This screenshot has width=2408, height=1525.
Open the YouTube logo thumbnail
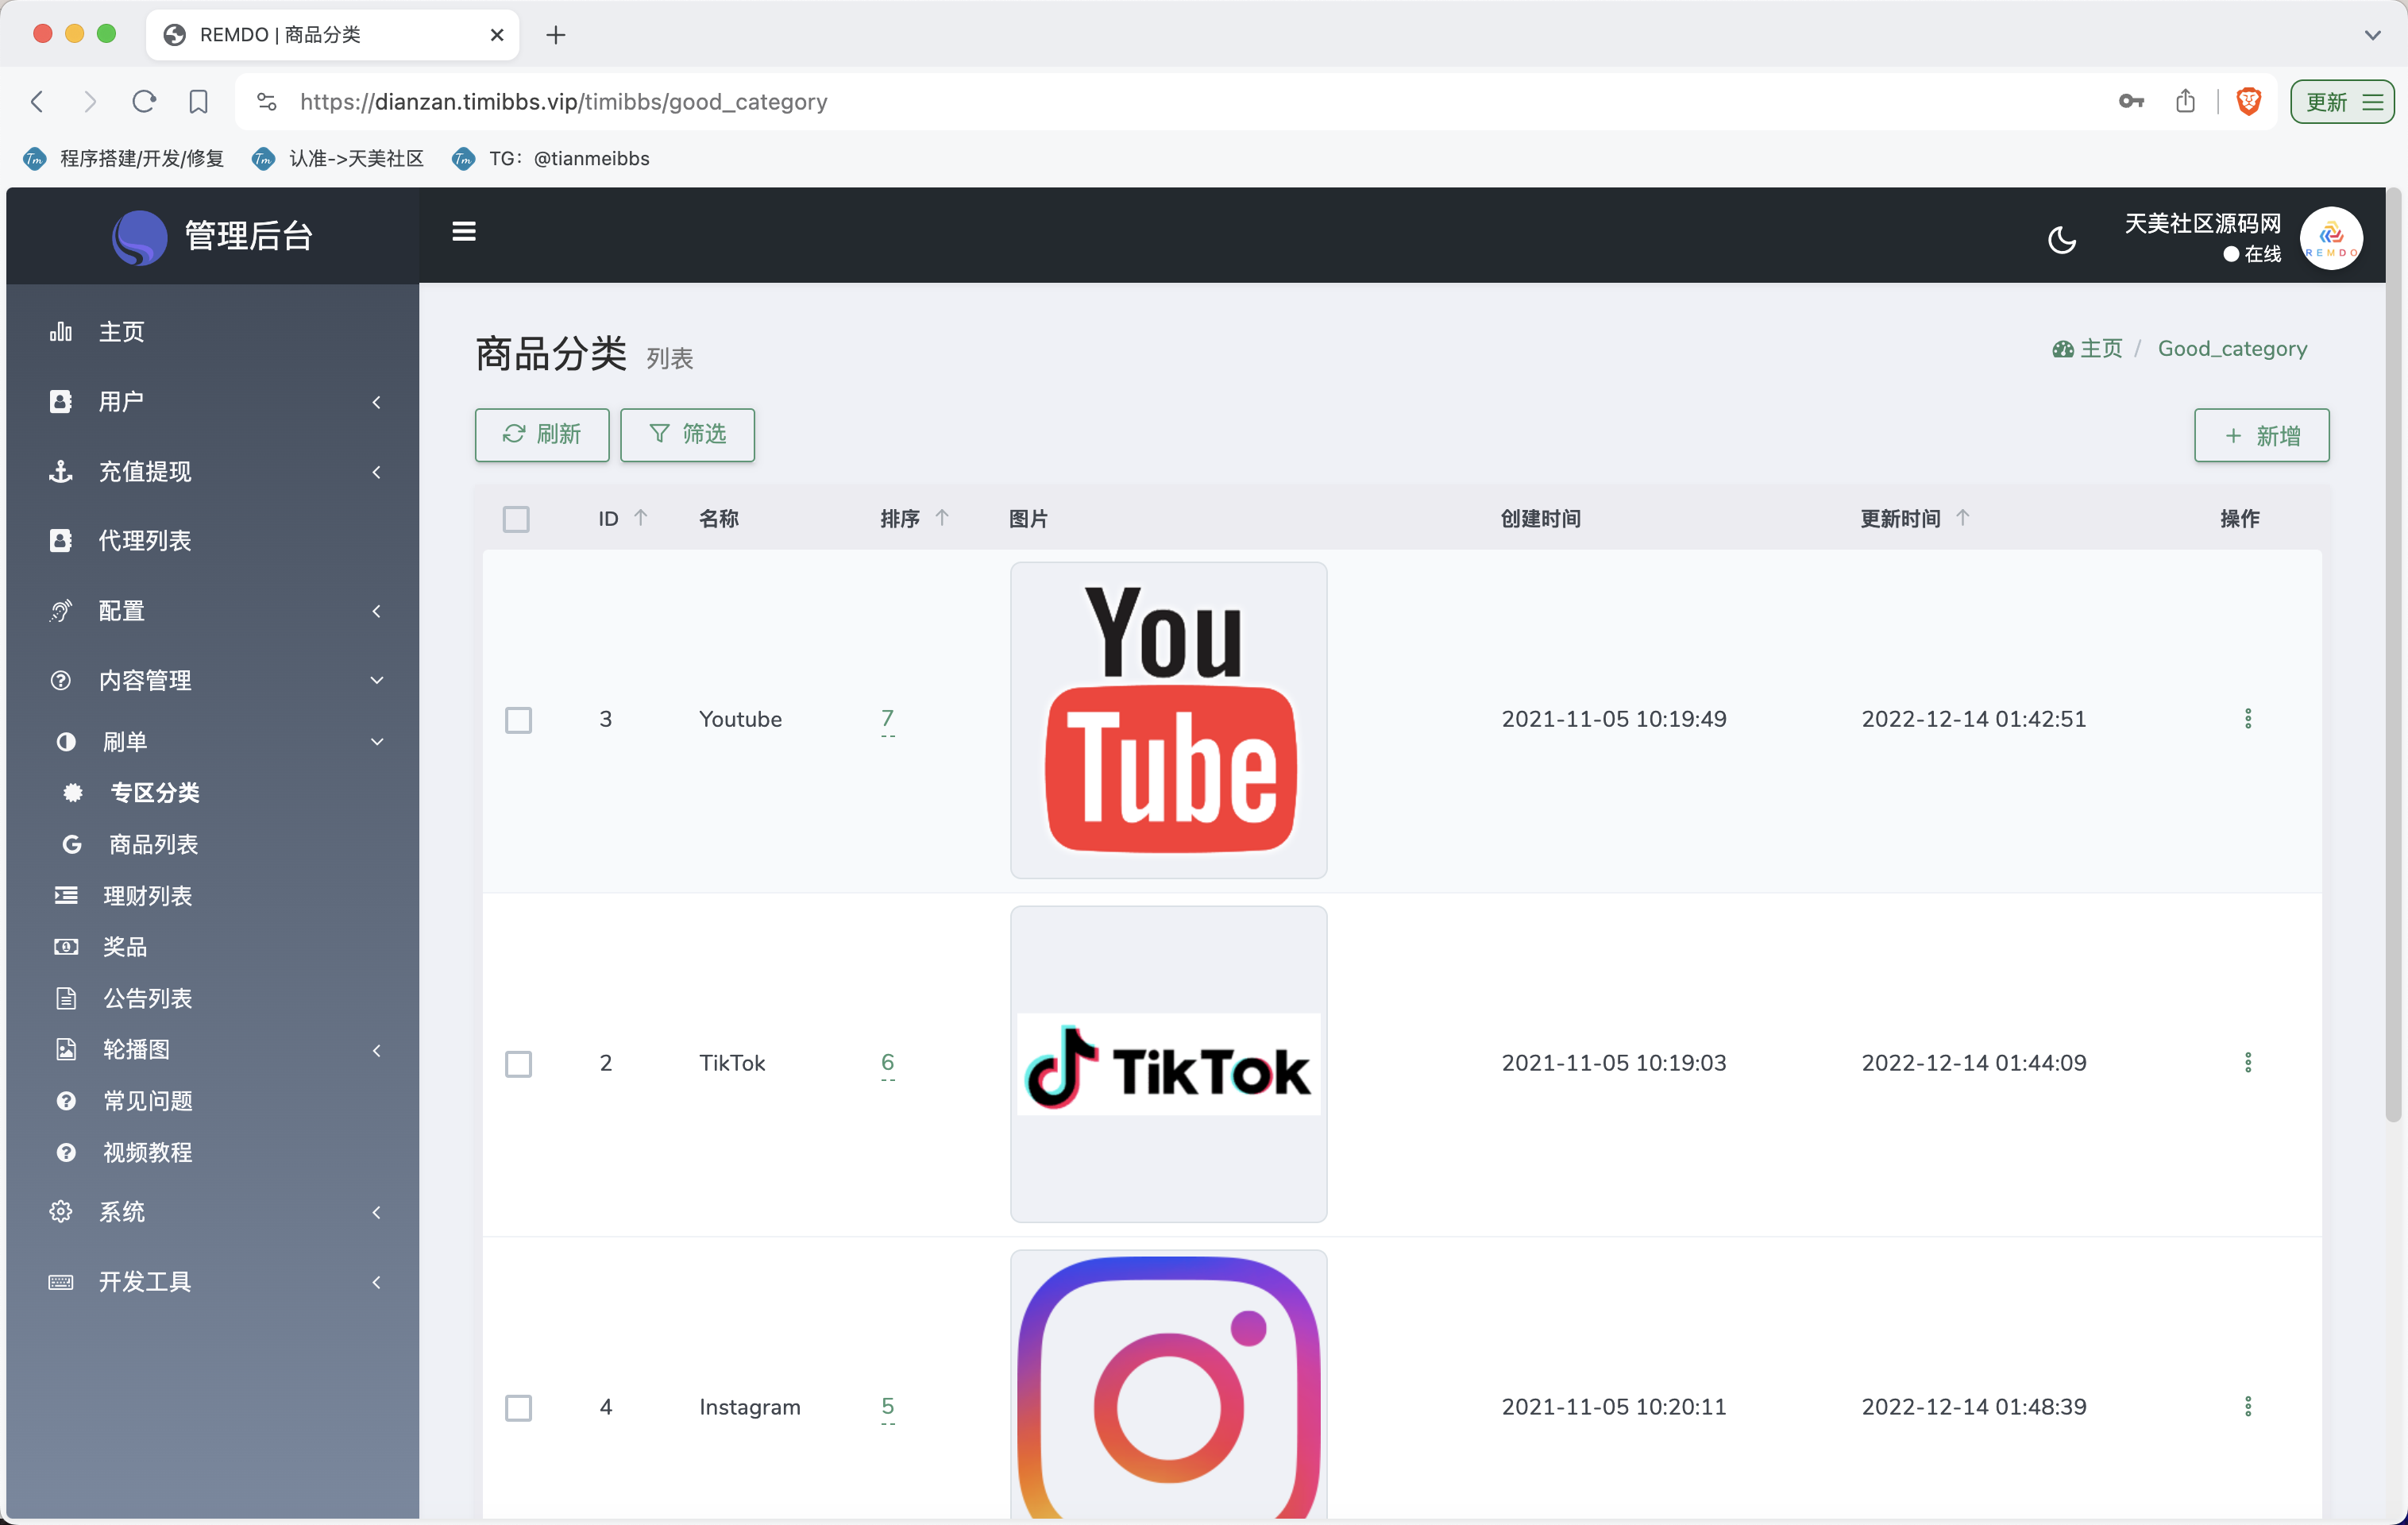tap(1168, 720)
